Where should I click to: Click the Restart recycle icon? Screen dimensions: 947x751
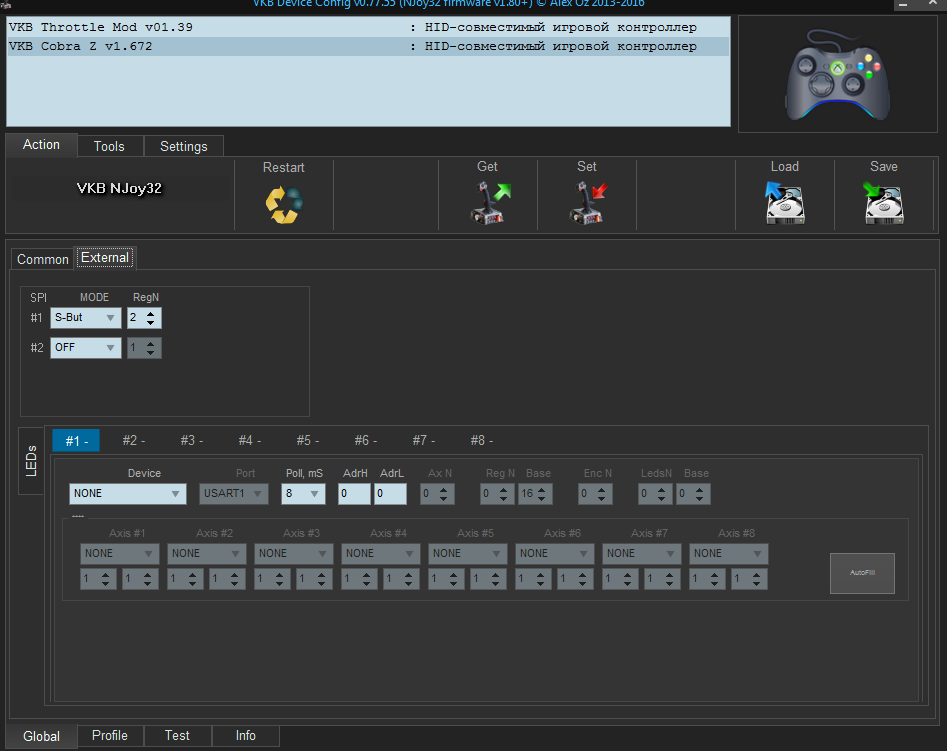tap(284, 205)
